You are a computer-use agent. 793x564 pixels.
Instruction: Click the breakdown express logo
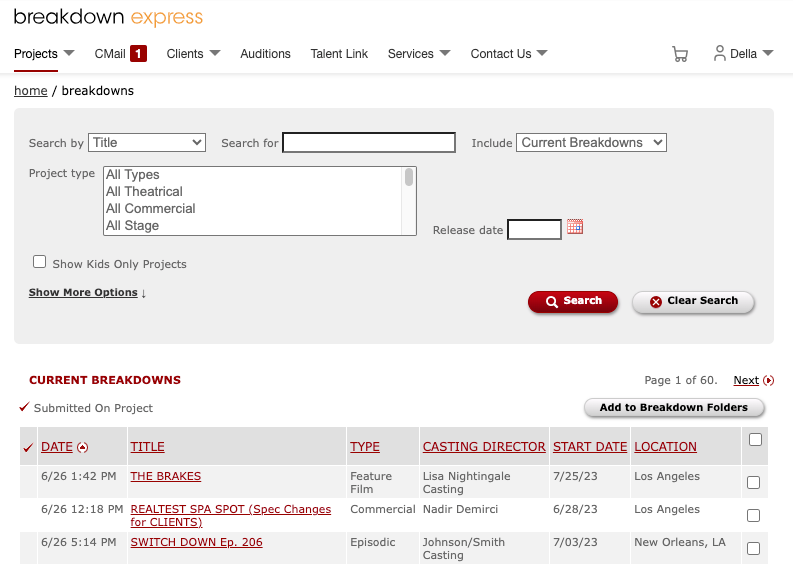[x=108, y=17]
